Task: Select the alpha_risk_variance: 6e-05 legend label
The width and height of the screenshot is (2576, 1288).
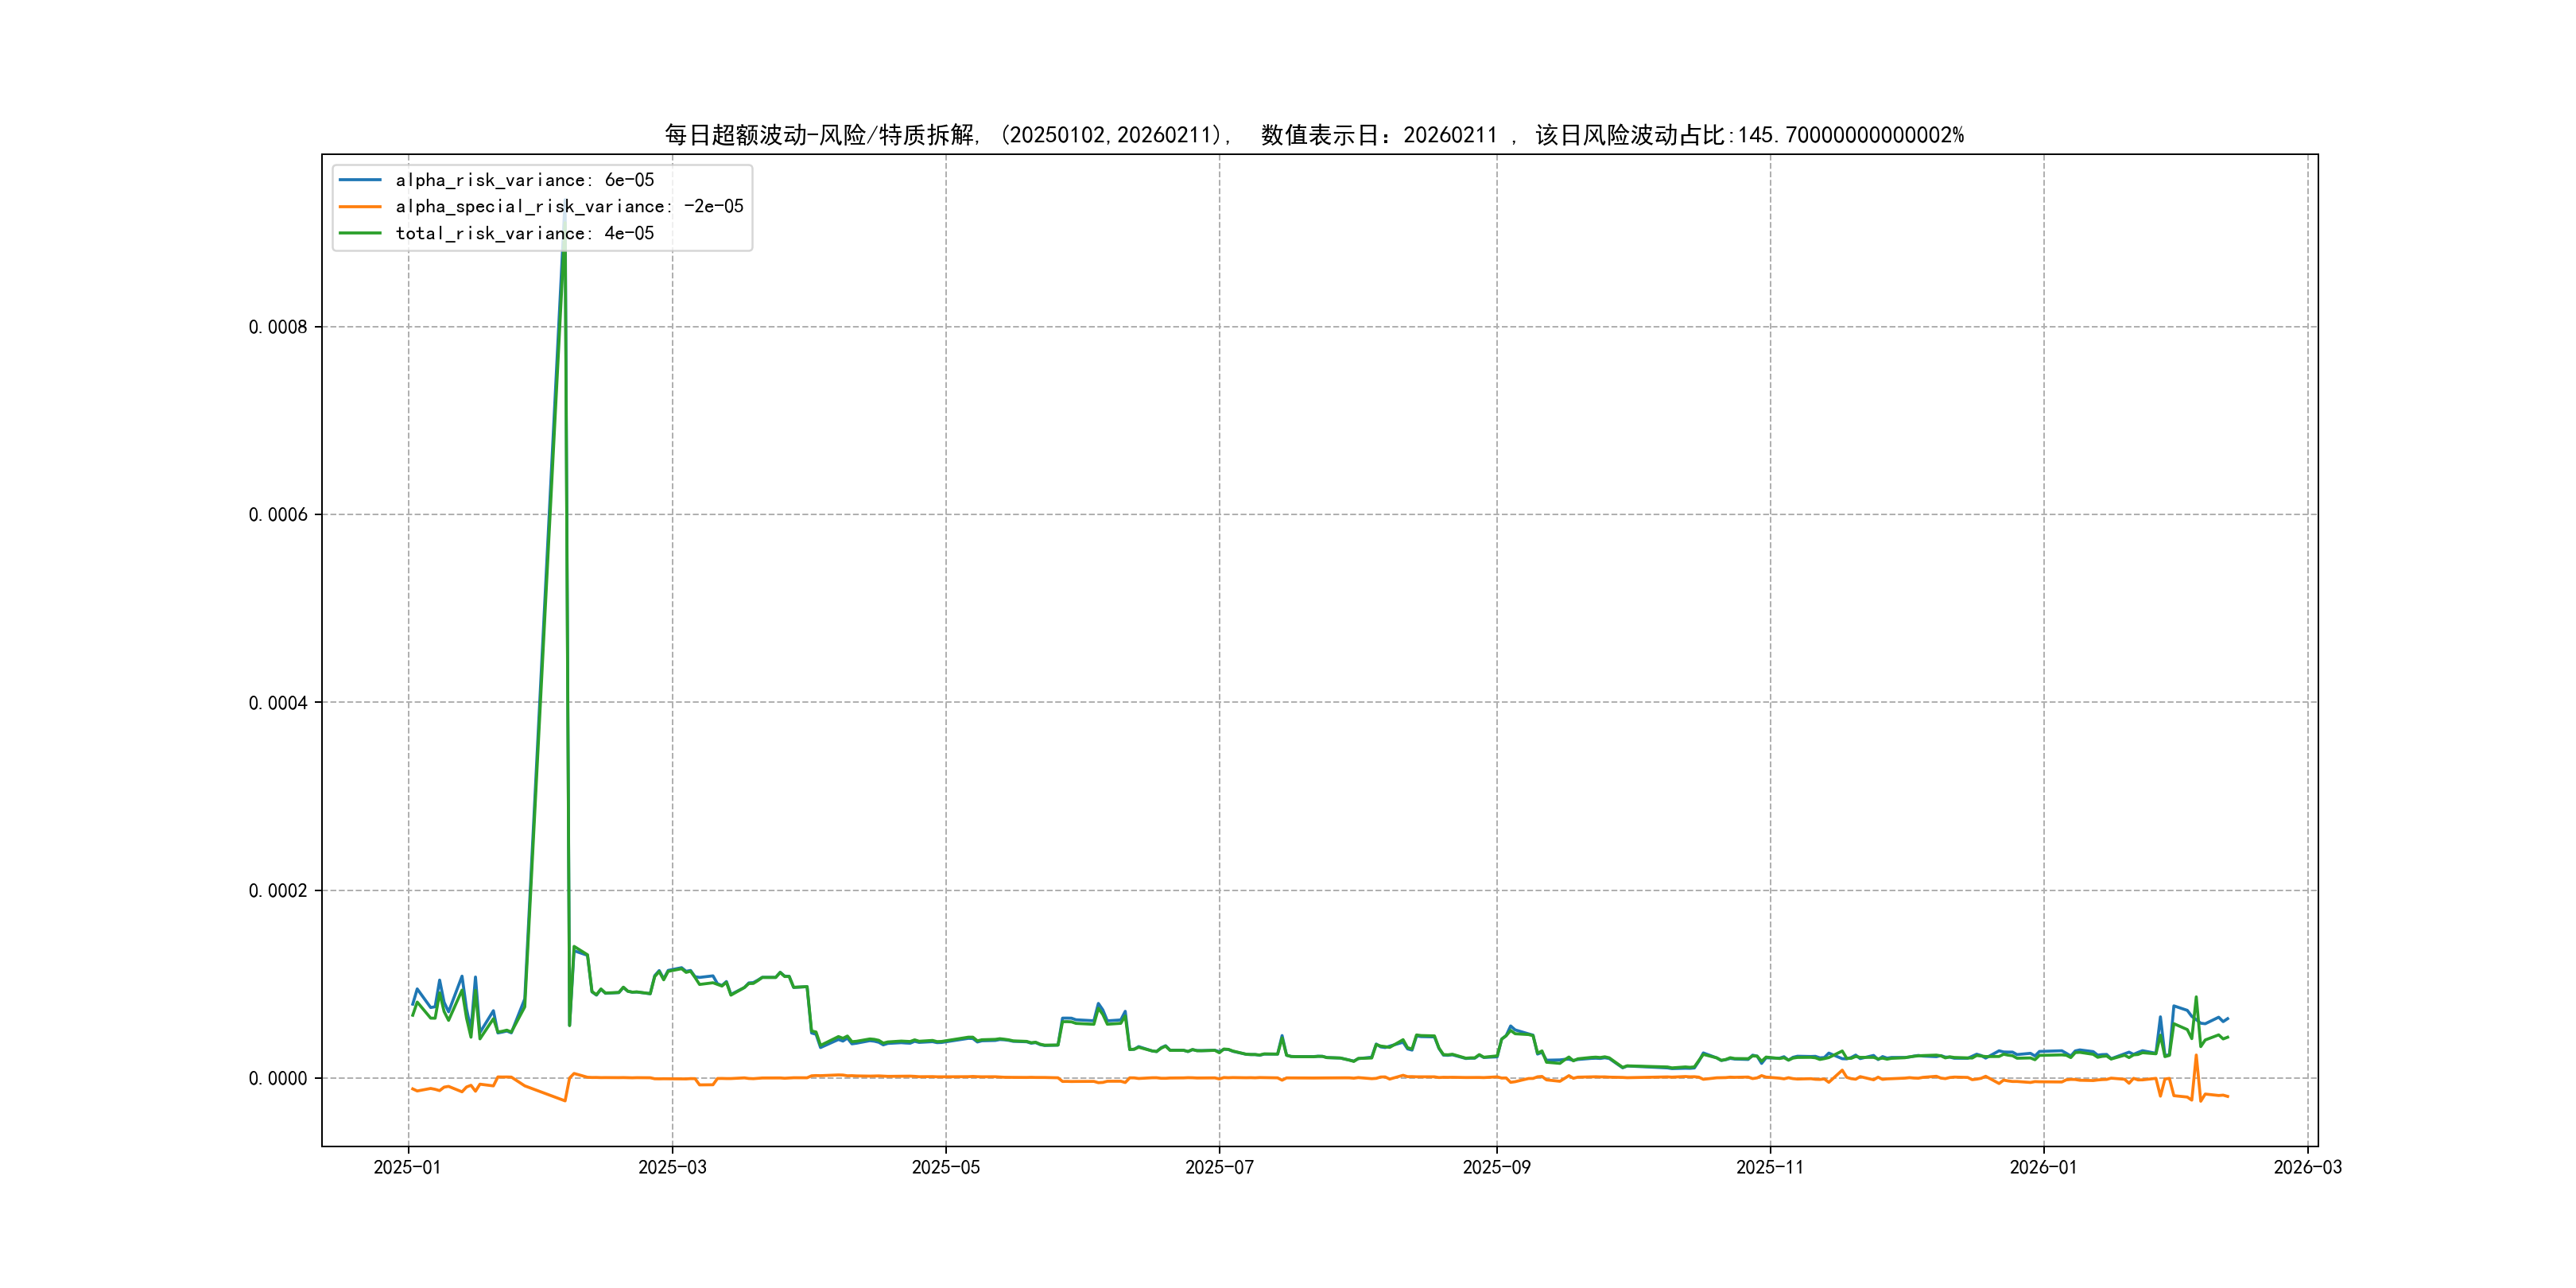Action: [524, 180]
